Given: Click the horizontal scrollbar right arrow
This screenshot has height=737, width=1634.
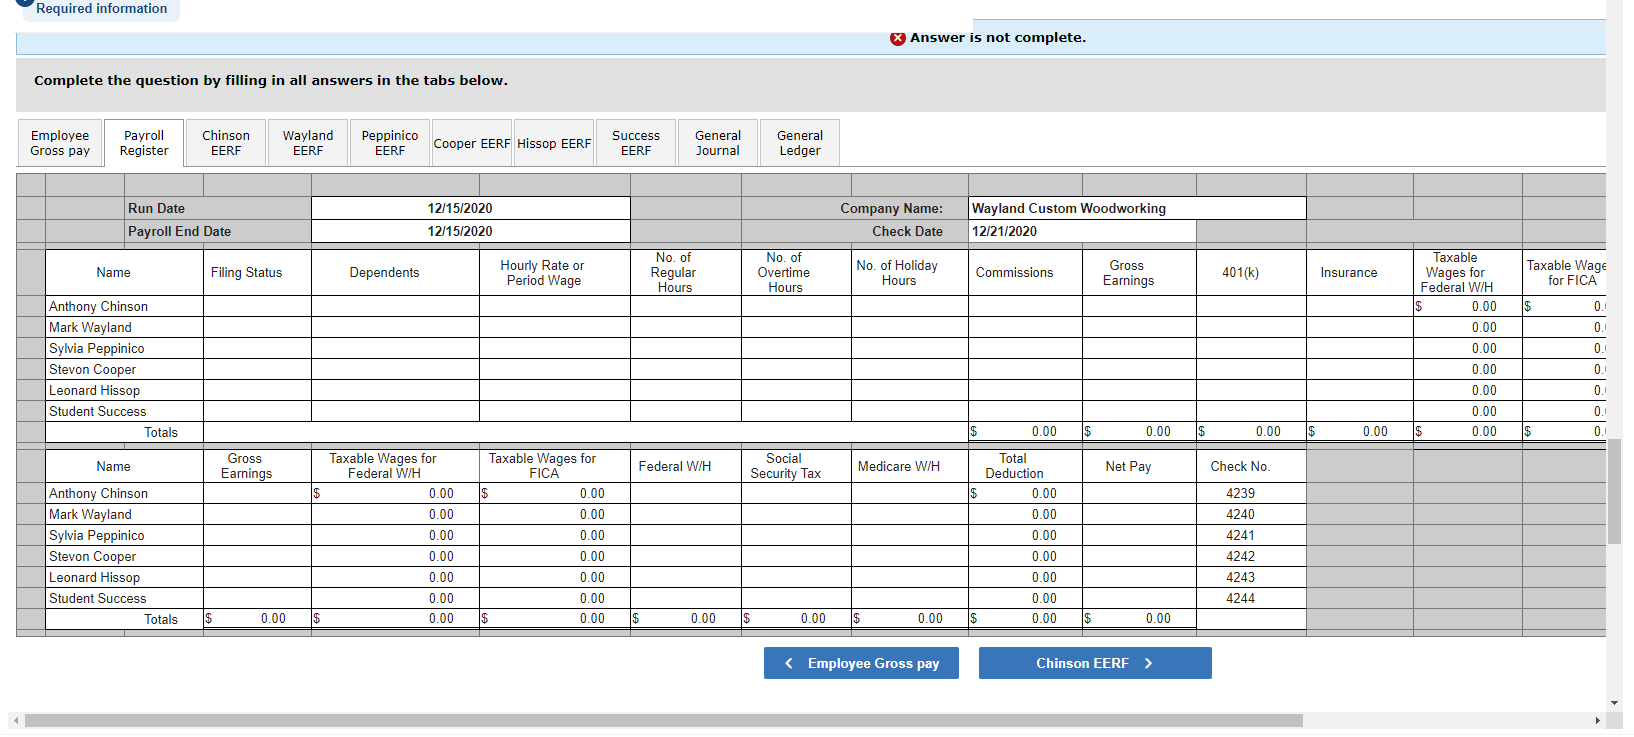Looking at the screenshot, I should (1597, 720).
